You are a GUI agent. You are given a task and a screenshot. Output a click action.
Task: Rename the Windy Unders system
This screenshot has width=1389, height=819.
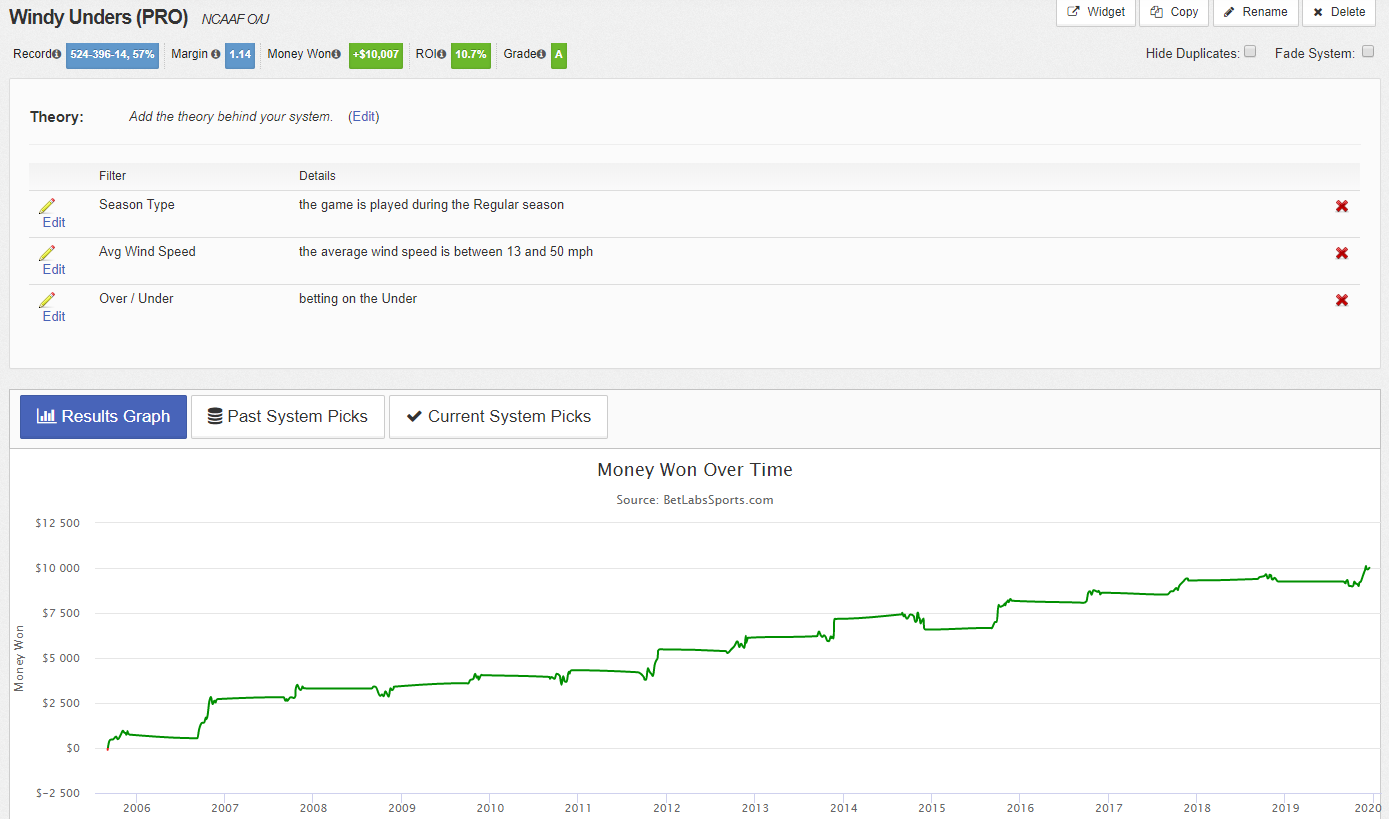1255,12
